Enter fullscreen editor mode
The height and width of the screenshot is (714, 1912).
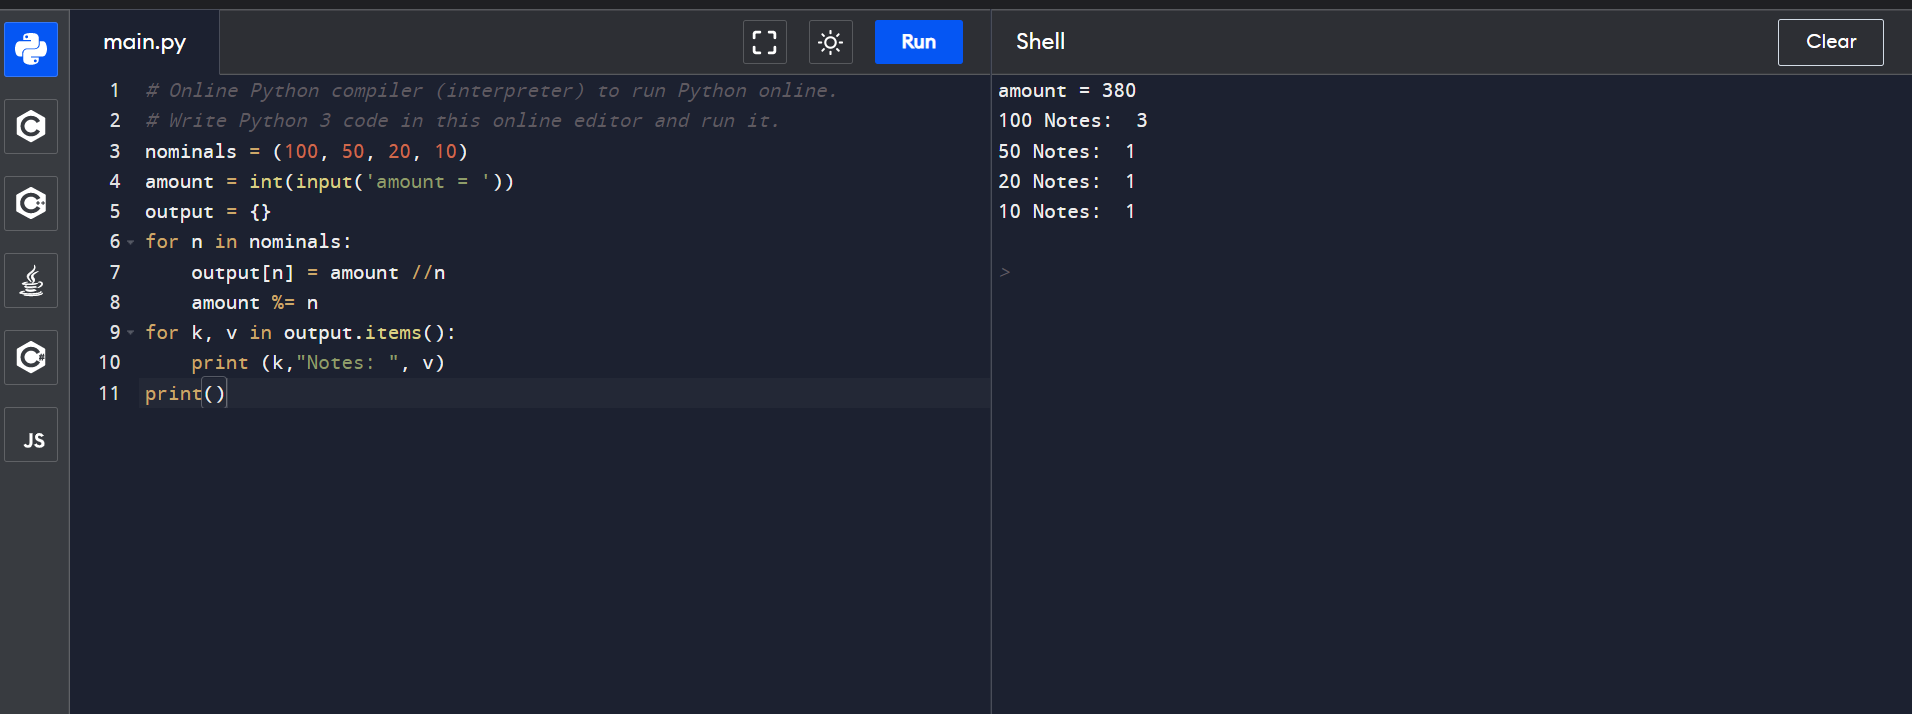pyautogui.click(x=764, y=42)
